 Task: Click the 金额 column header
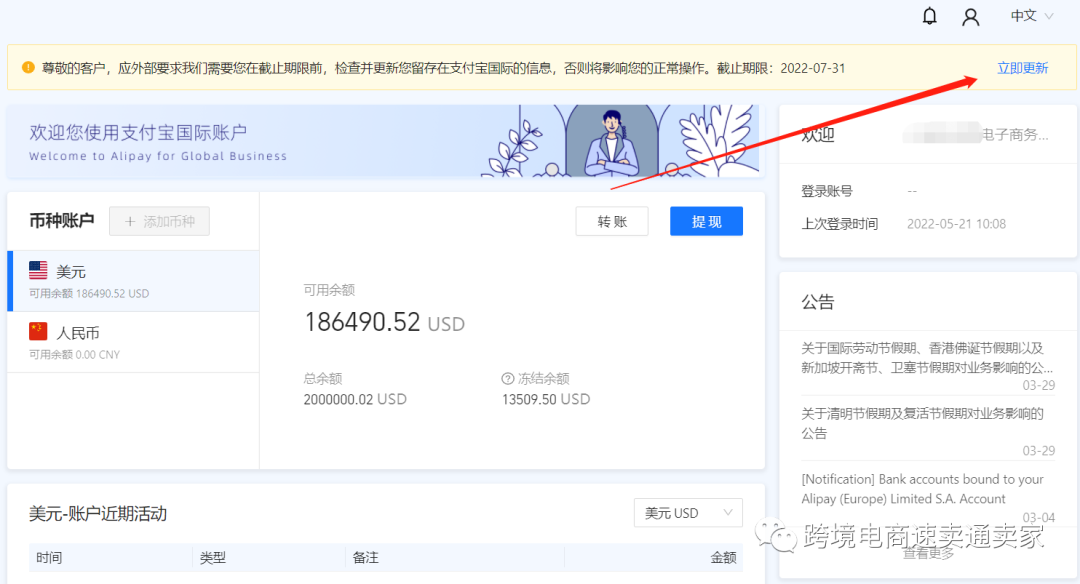point(723,557)
